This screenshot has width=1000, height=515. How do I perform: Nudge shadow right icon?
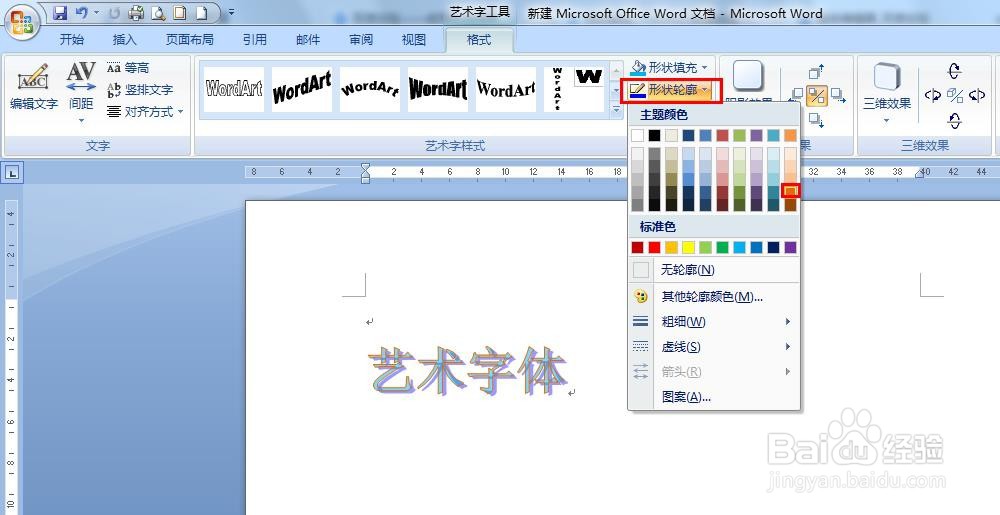point(838,97)
